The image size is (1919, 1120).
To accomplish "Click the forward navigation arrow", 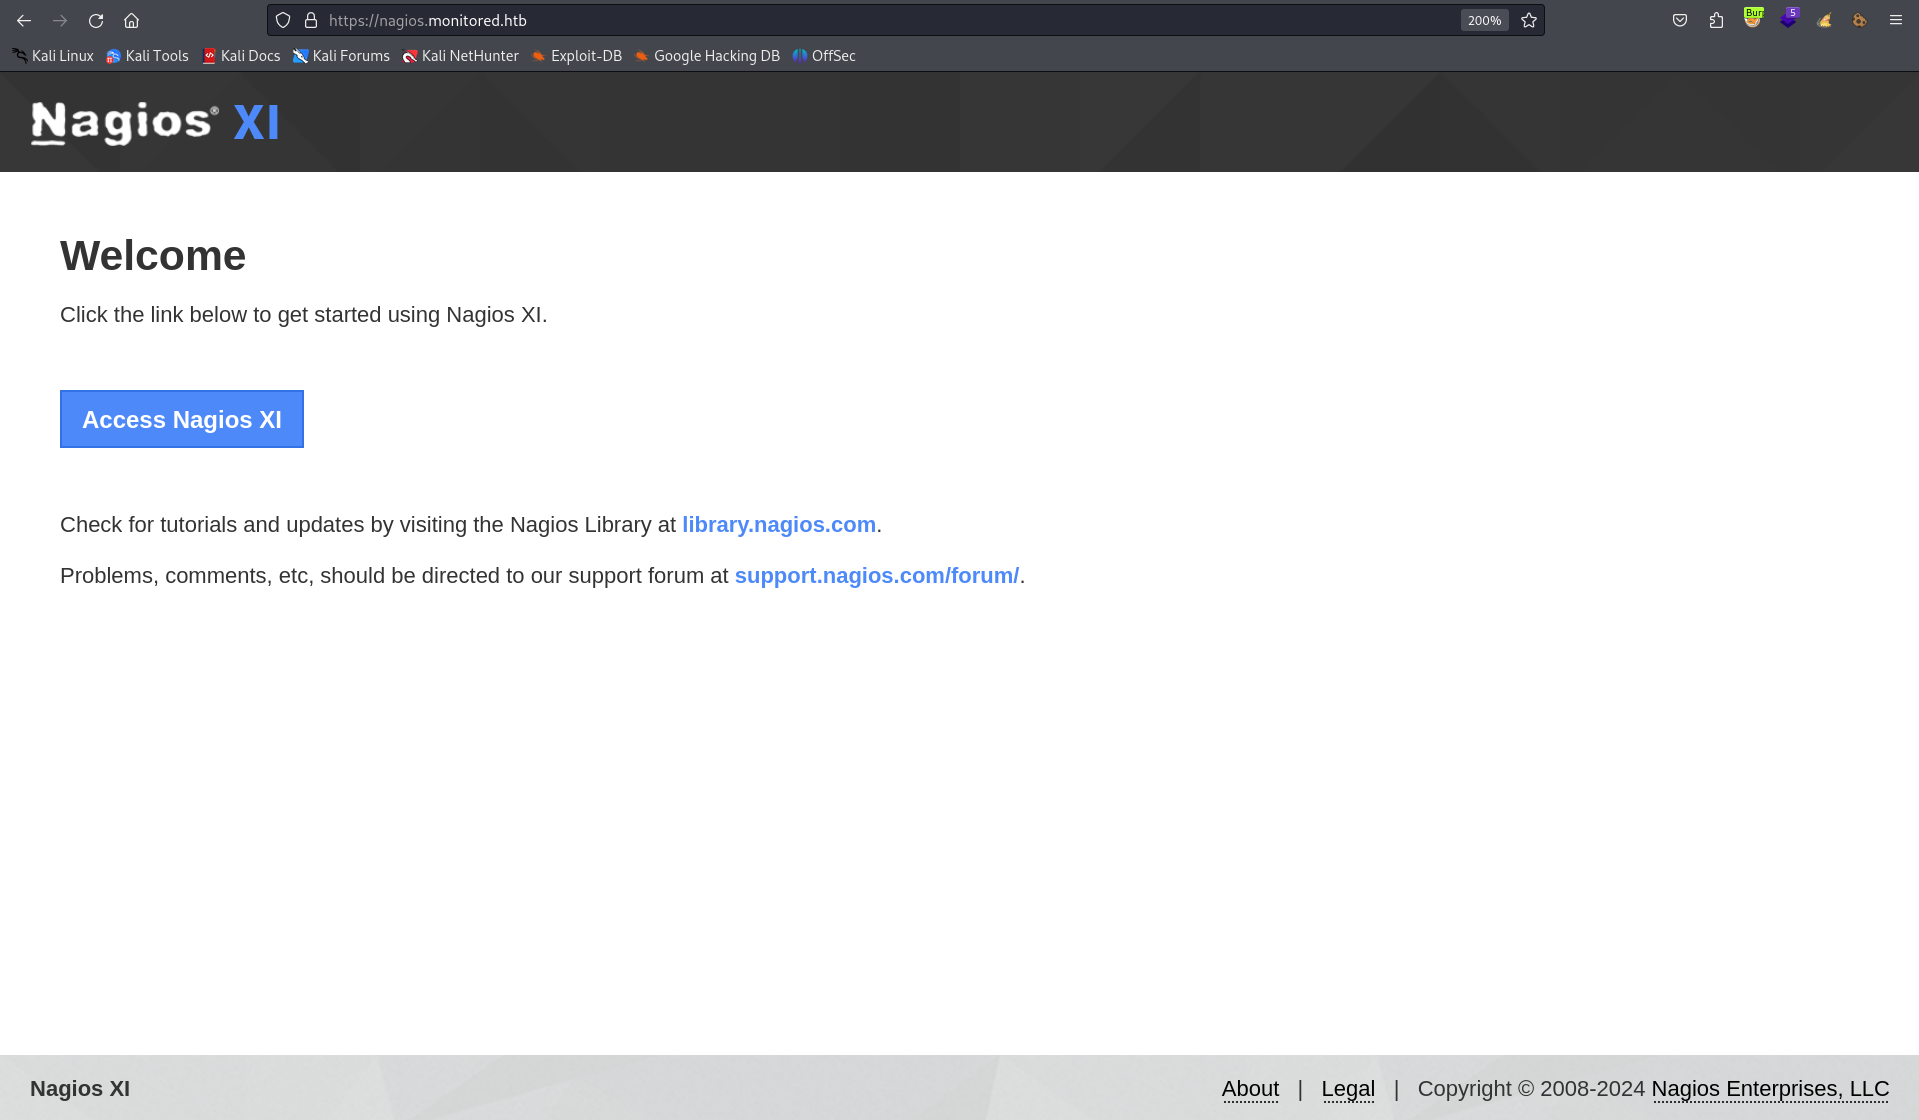I will (x=60, y=20).
